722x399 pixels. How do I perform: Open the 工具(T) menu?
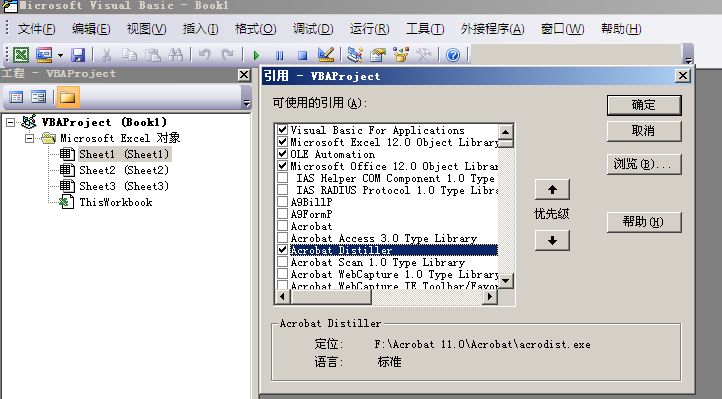click(425, 29)
